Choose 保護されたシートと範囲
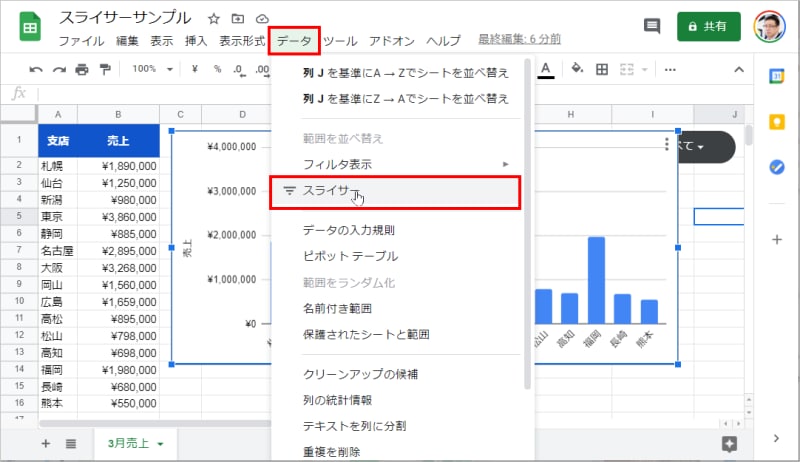Screen dimensions: 800x462 pyautogui.click(x=403, y=335)
